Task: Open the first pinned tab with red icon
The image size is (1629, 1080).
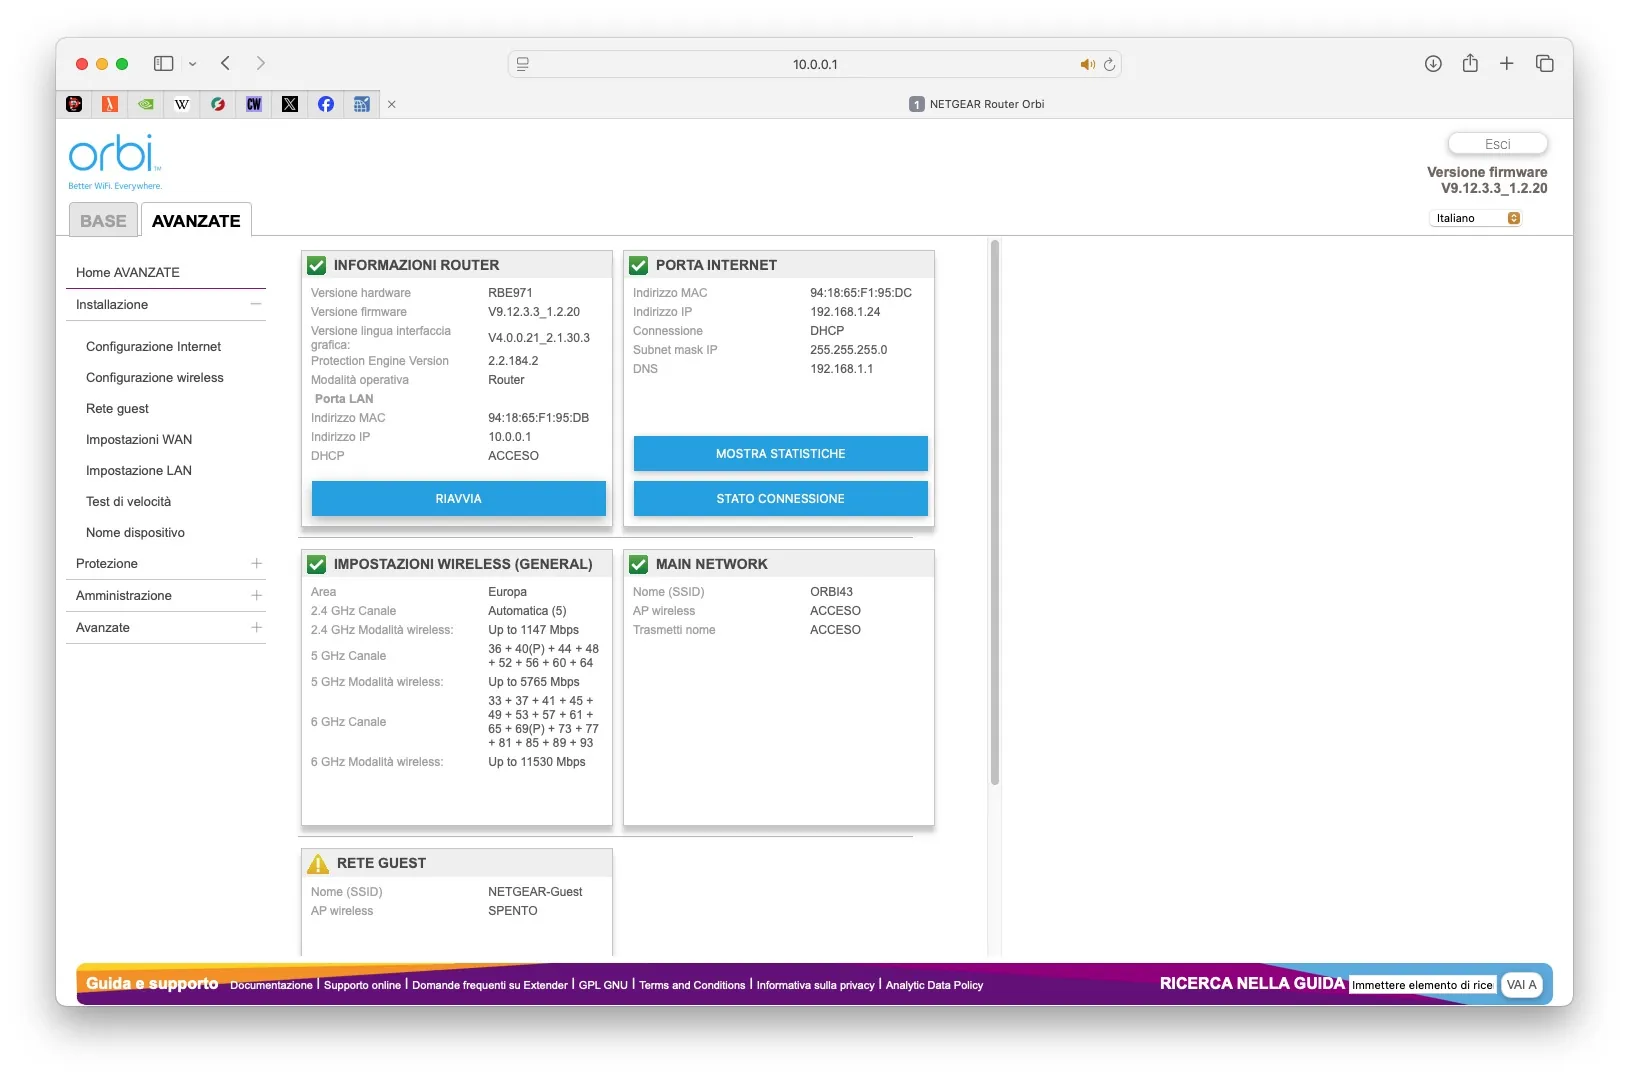Action: click(x=74, y=104)
